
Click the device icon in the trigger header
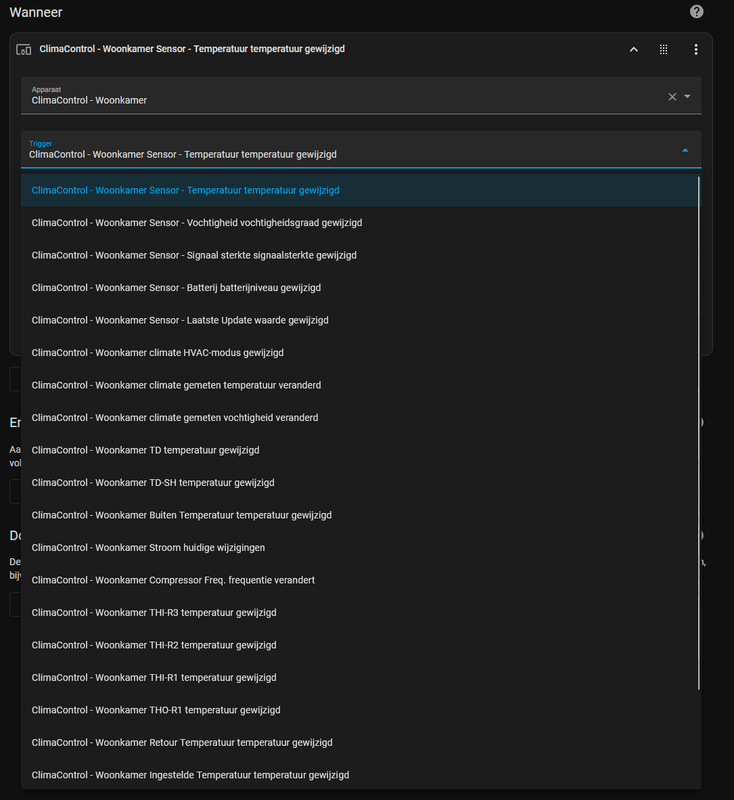(24, 49)
